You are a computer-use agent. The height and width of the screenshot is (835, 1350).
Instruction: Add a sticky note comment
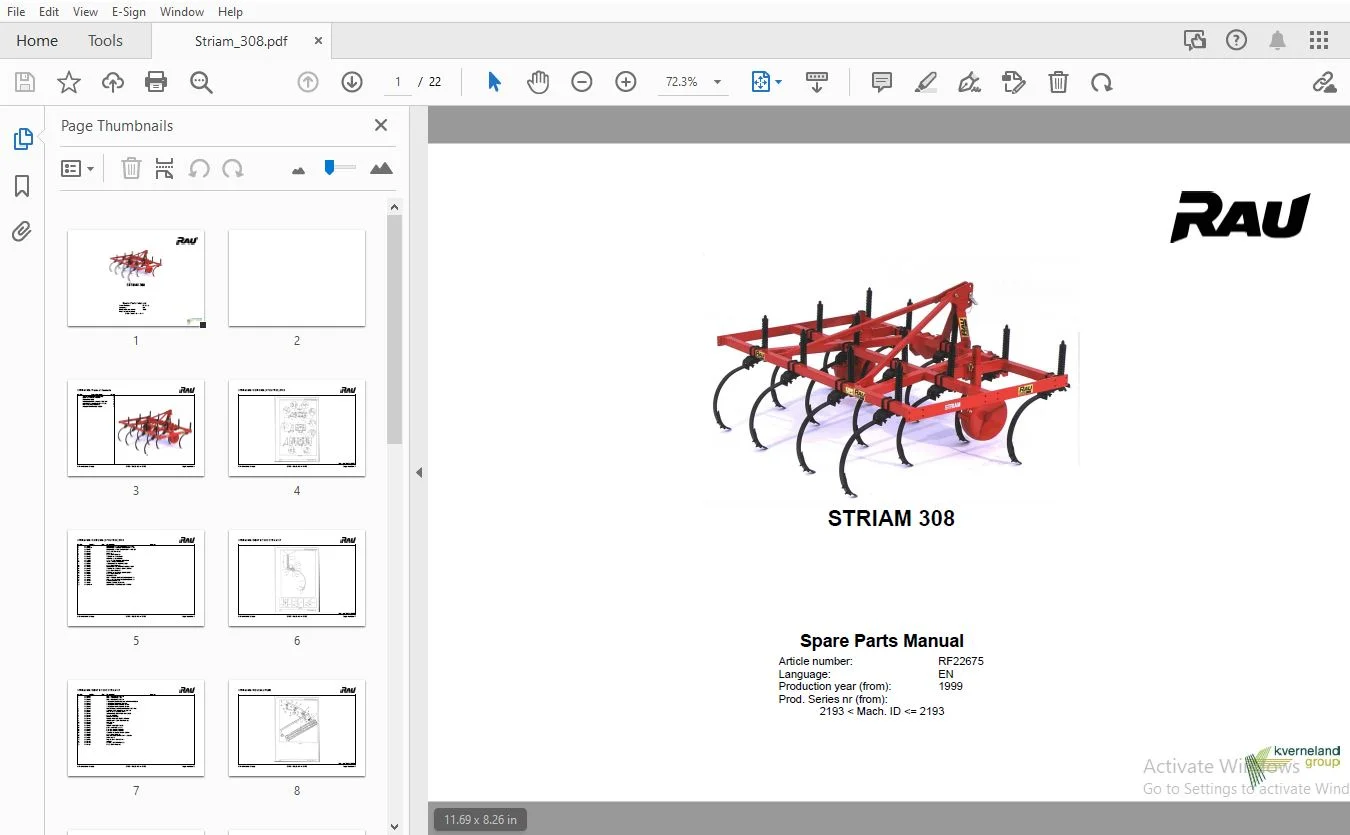882,82
